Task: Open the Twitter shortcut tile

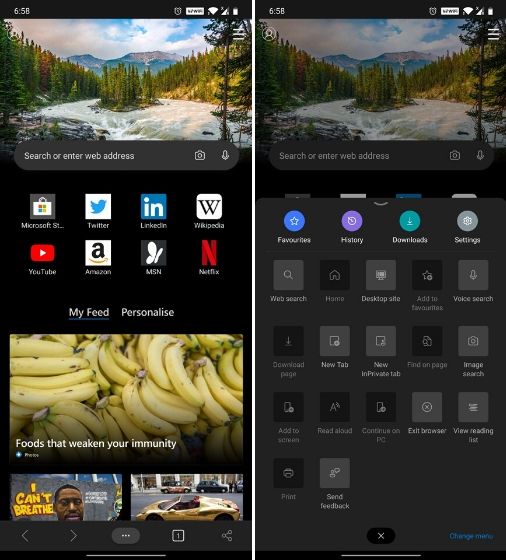Action: (x=98, y=211)
